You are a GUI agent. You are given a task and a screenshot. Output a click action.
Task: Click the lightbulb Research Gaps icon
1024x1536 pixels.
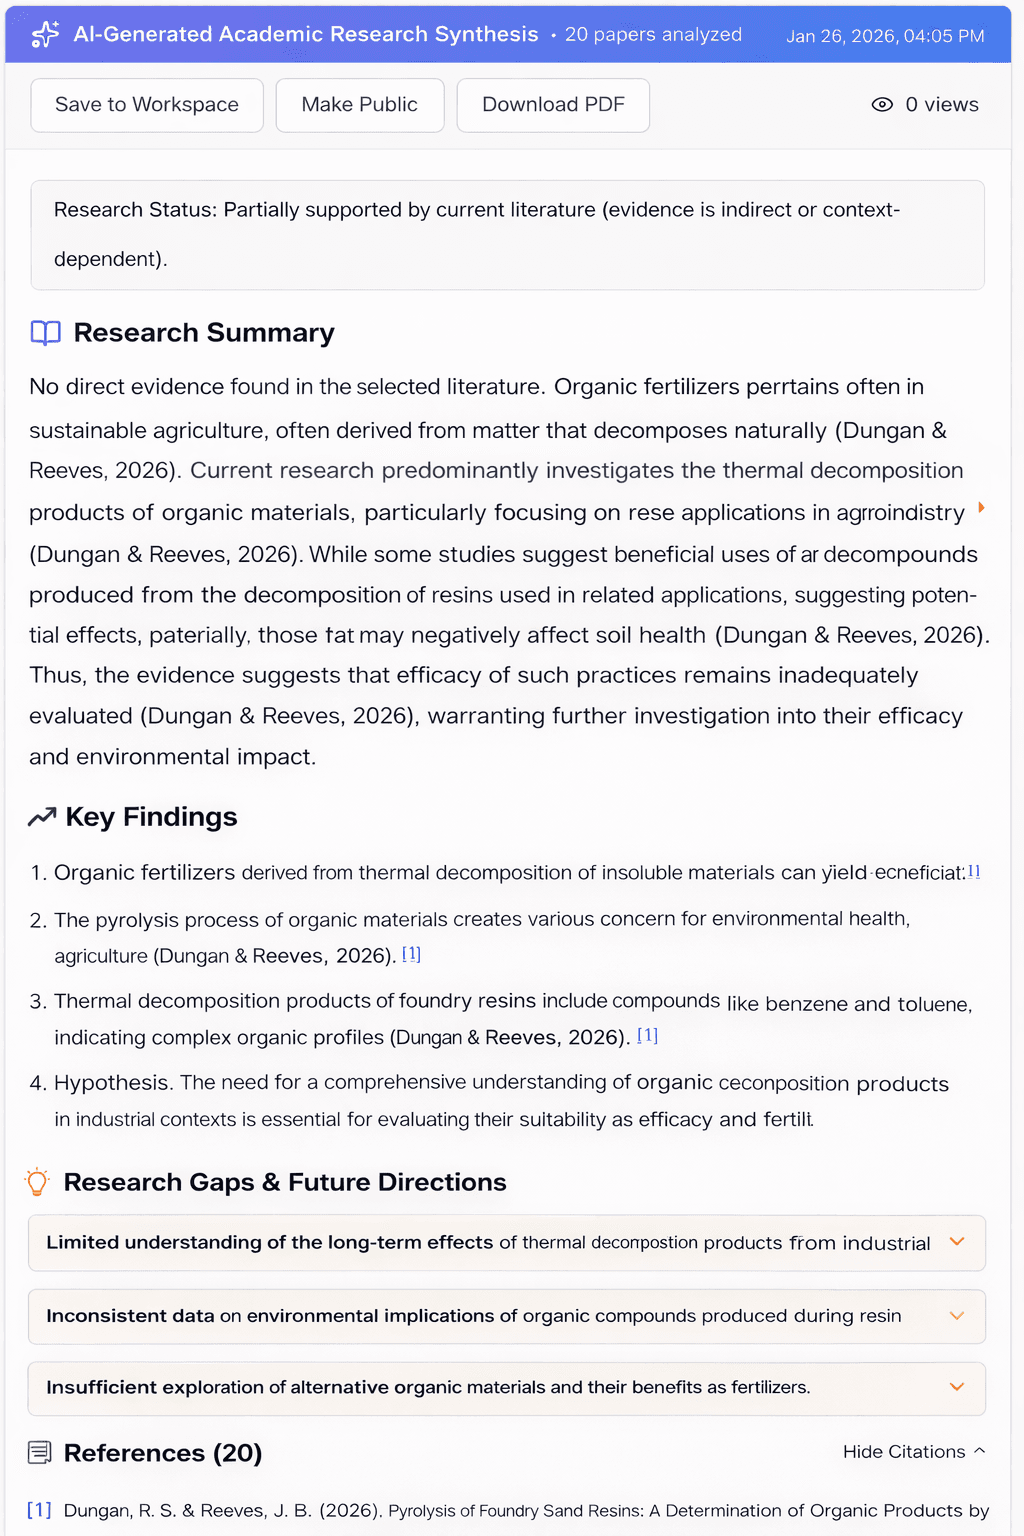tap(38, 1182)
